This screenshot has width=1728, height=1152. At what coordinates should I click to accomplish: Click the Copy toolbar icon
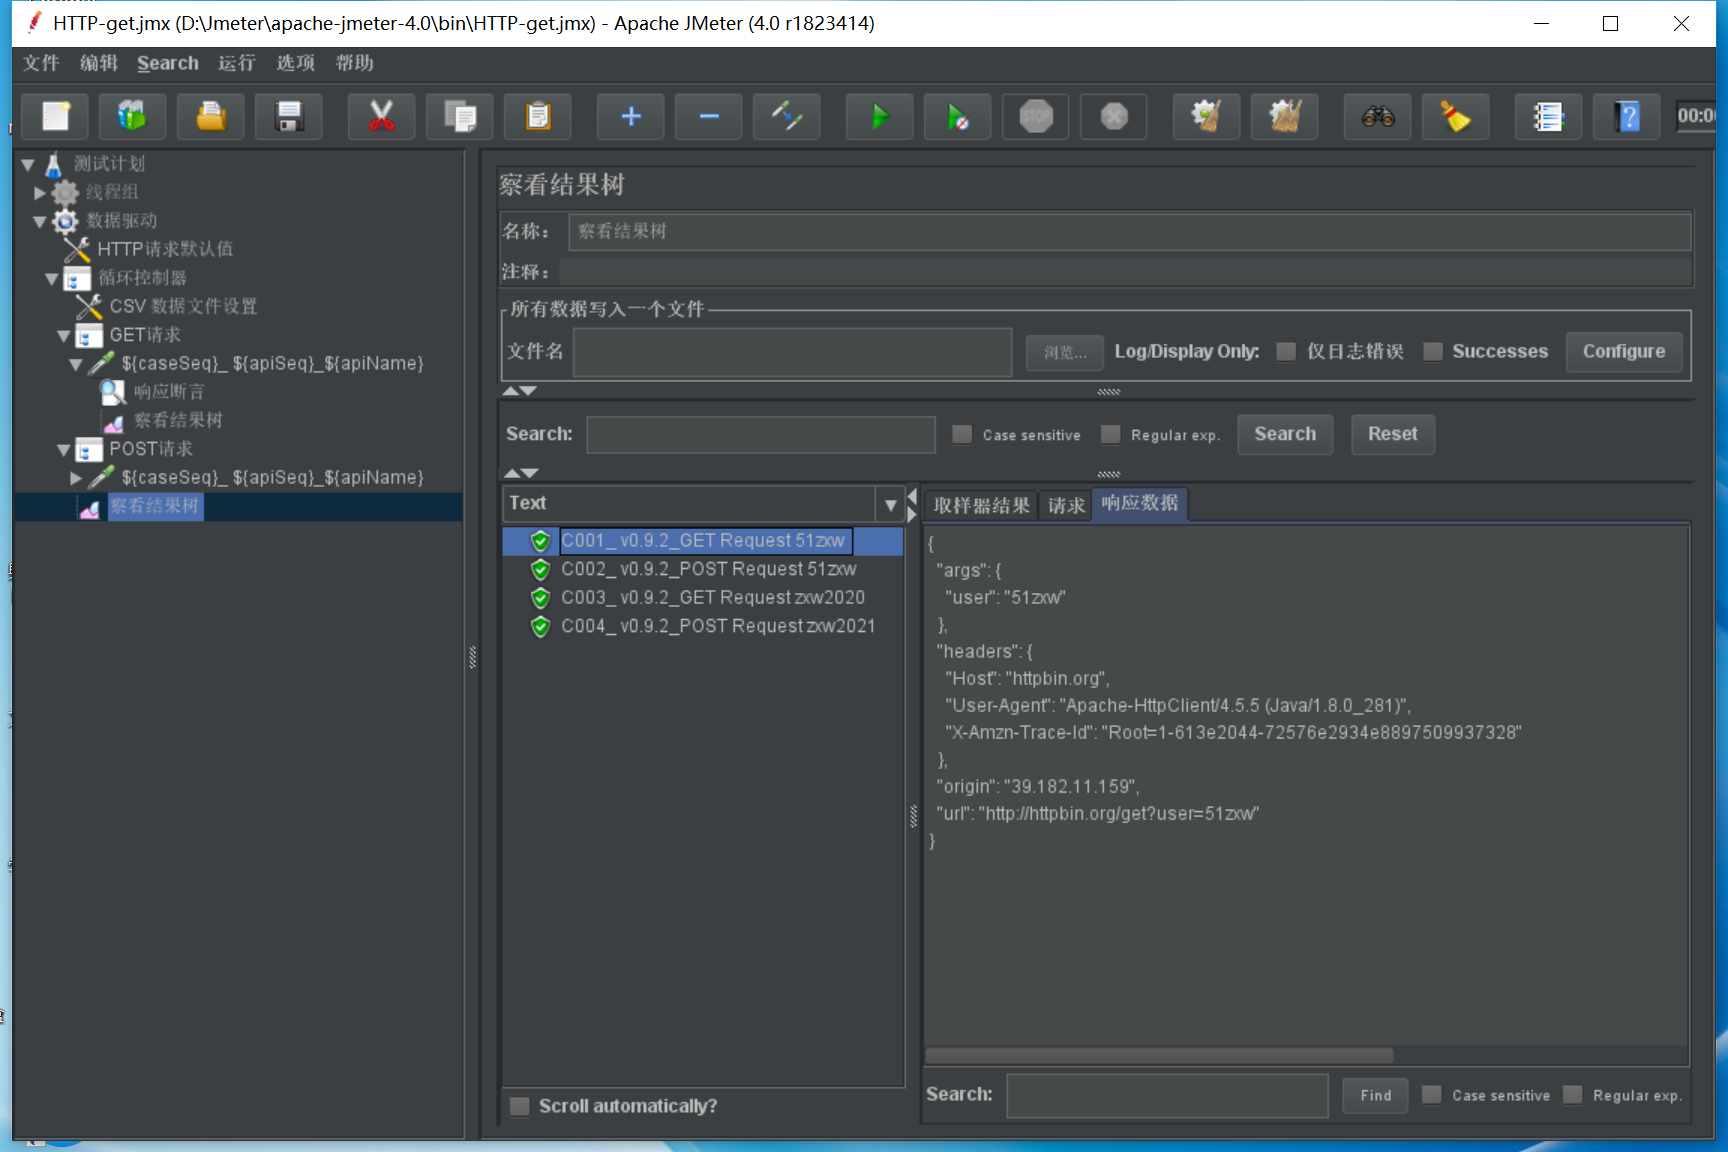pyautogui.click(x=460, y=117)
